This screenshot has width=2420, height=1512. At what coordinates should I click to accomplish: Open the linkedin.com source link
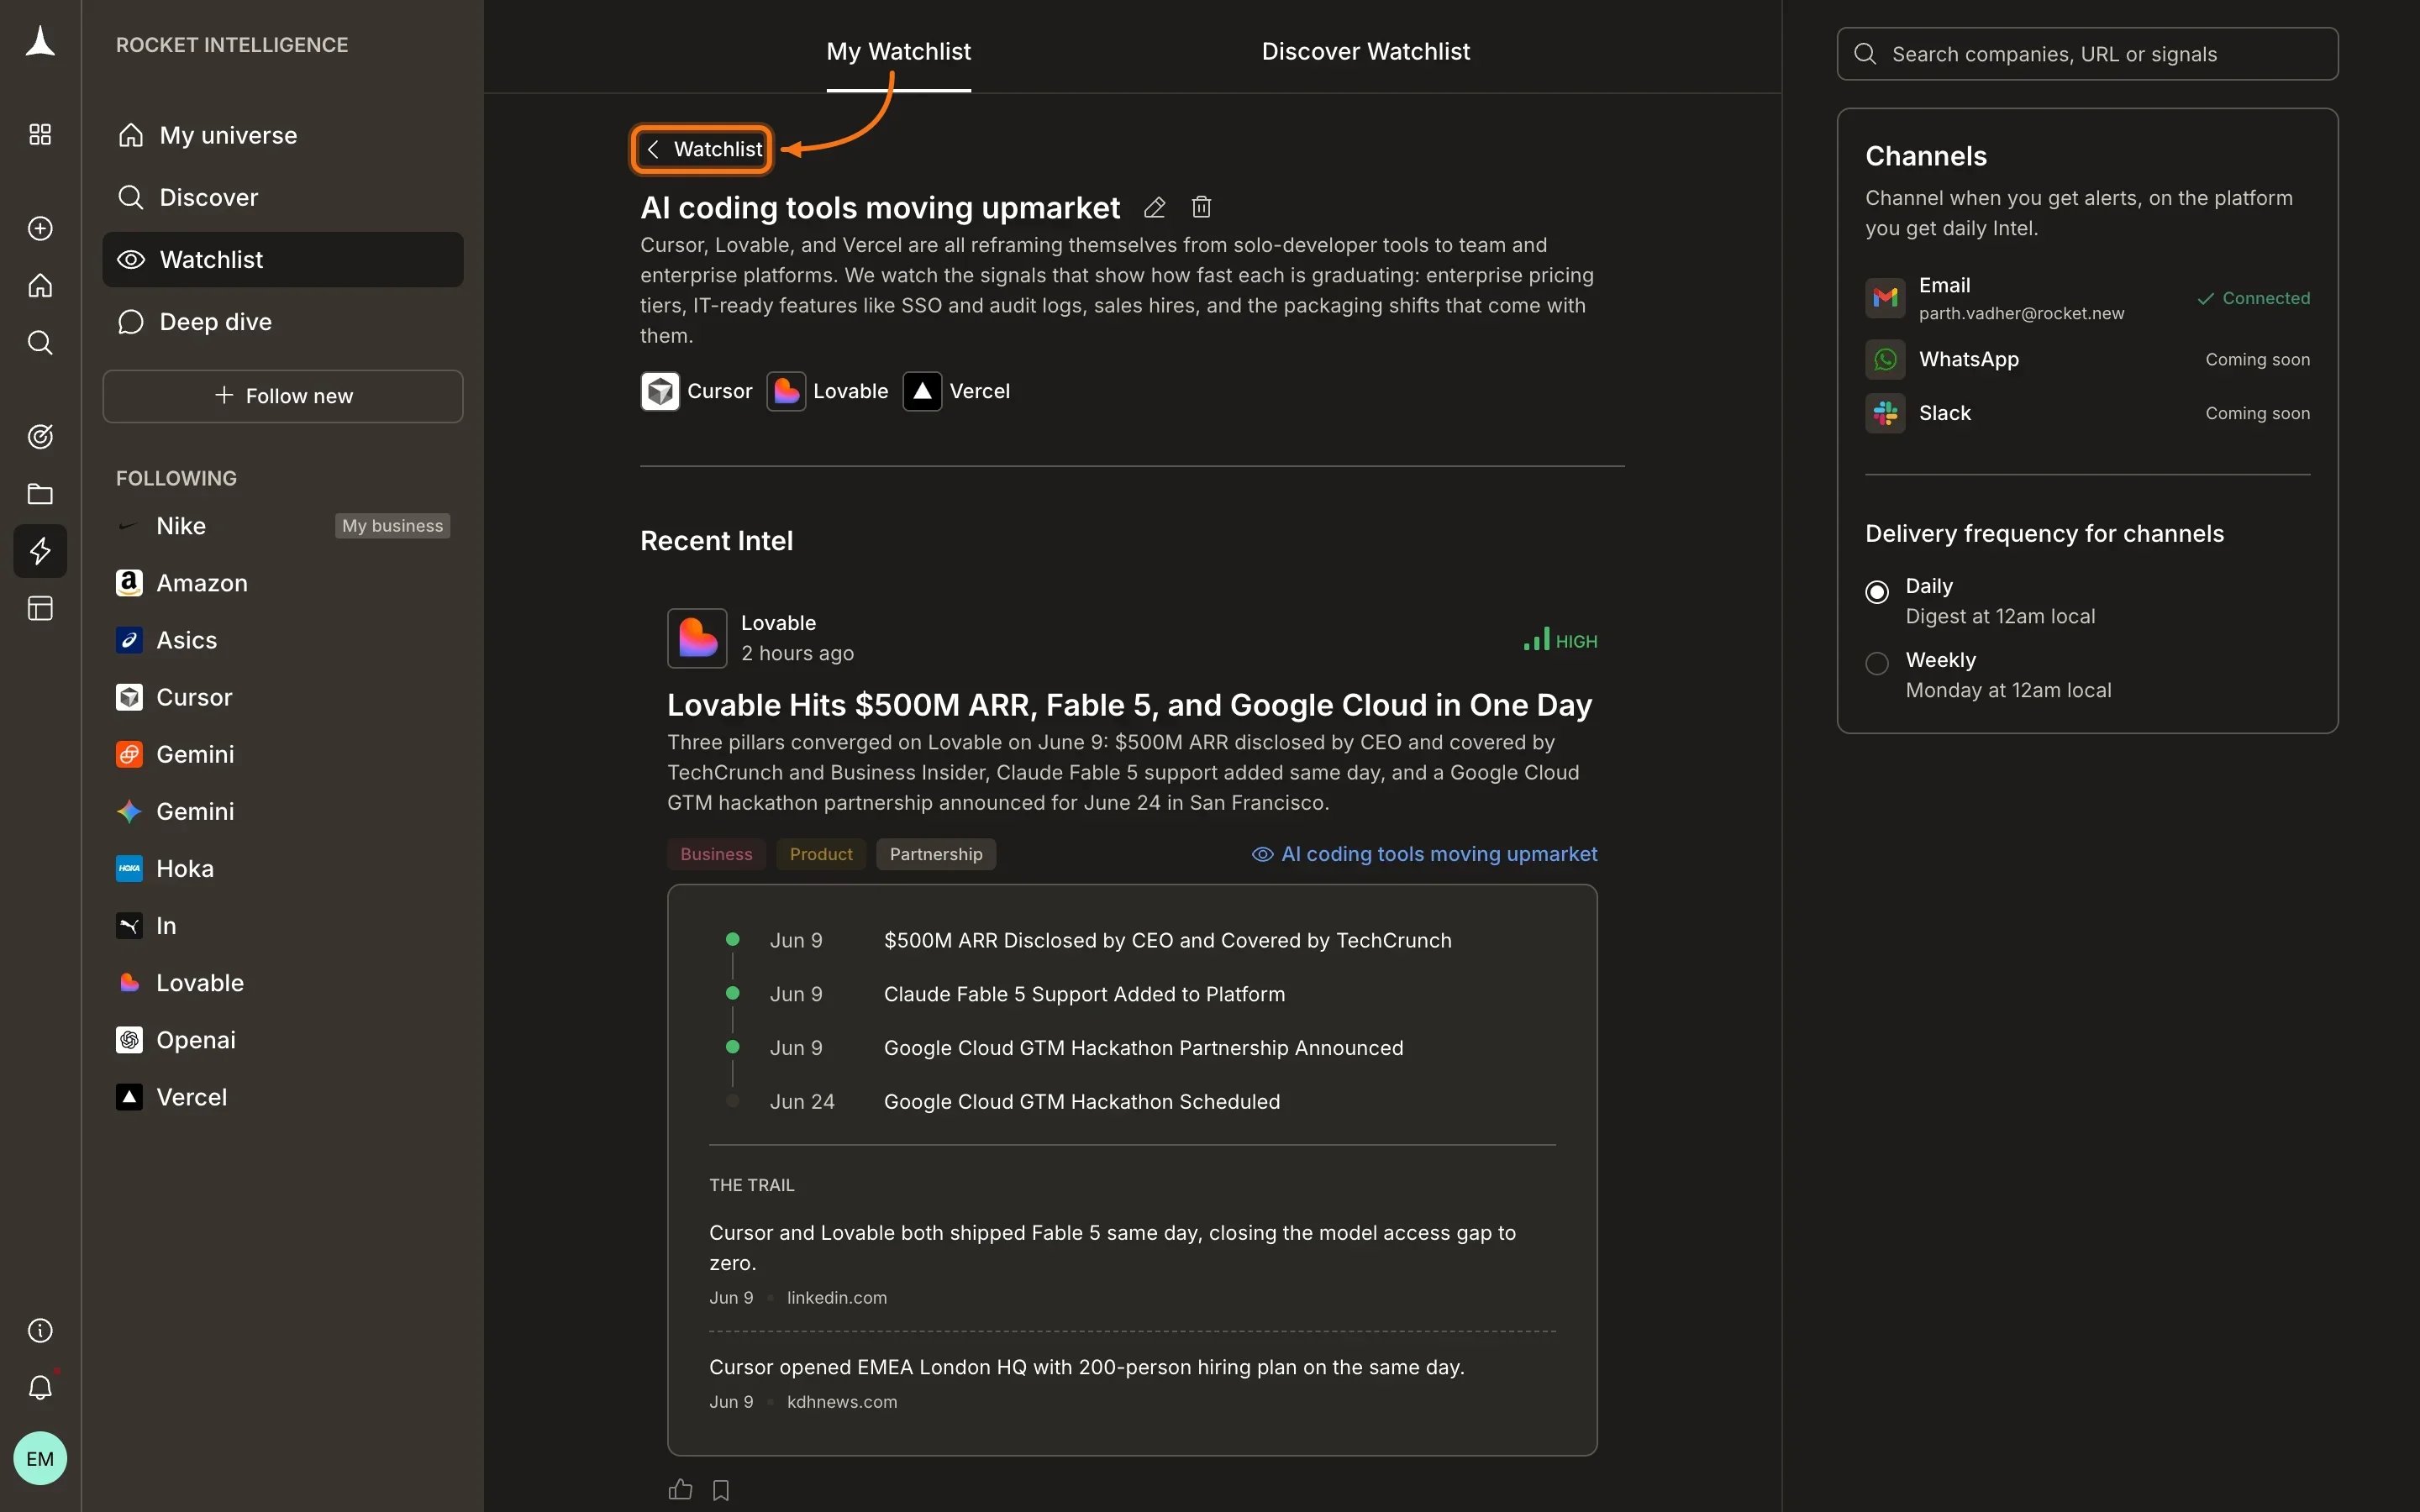837,1298
